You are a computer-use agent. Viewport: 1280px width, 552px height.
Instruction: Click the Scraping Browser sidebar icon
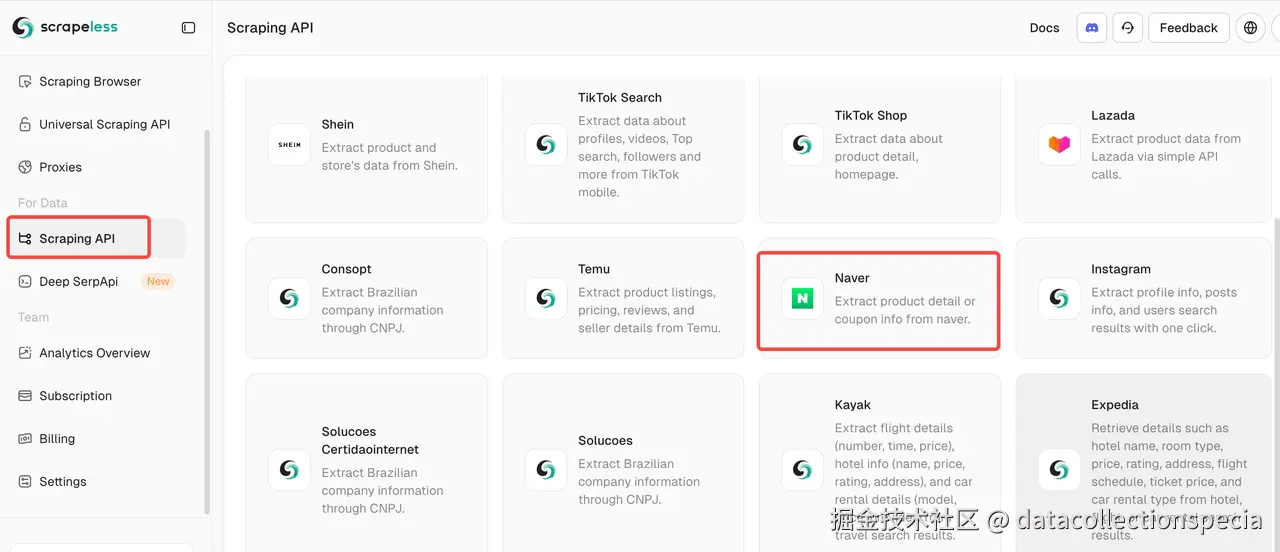point(25,81)
